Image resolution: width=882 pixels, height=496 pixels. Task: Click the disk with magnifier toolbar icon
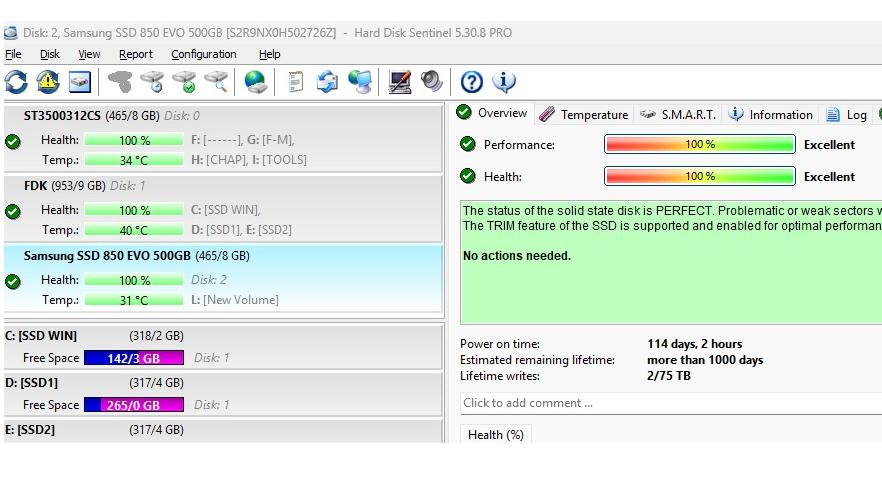(217, 82)
